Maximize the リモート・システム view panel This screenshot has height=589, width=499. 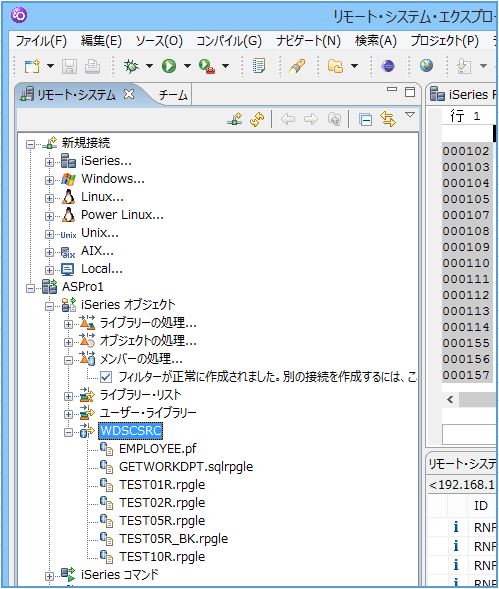coord(410,92)
